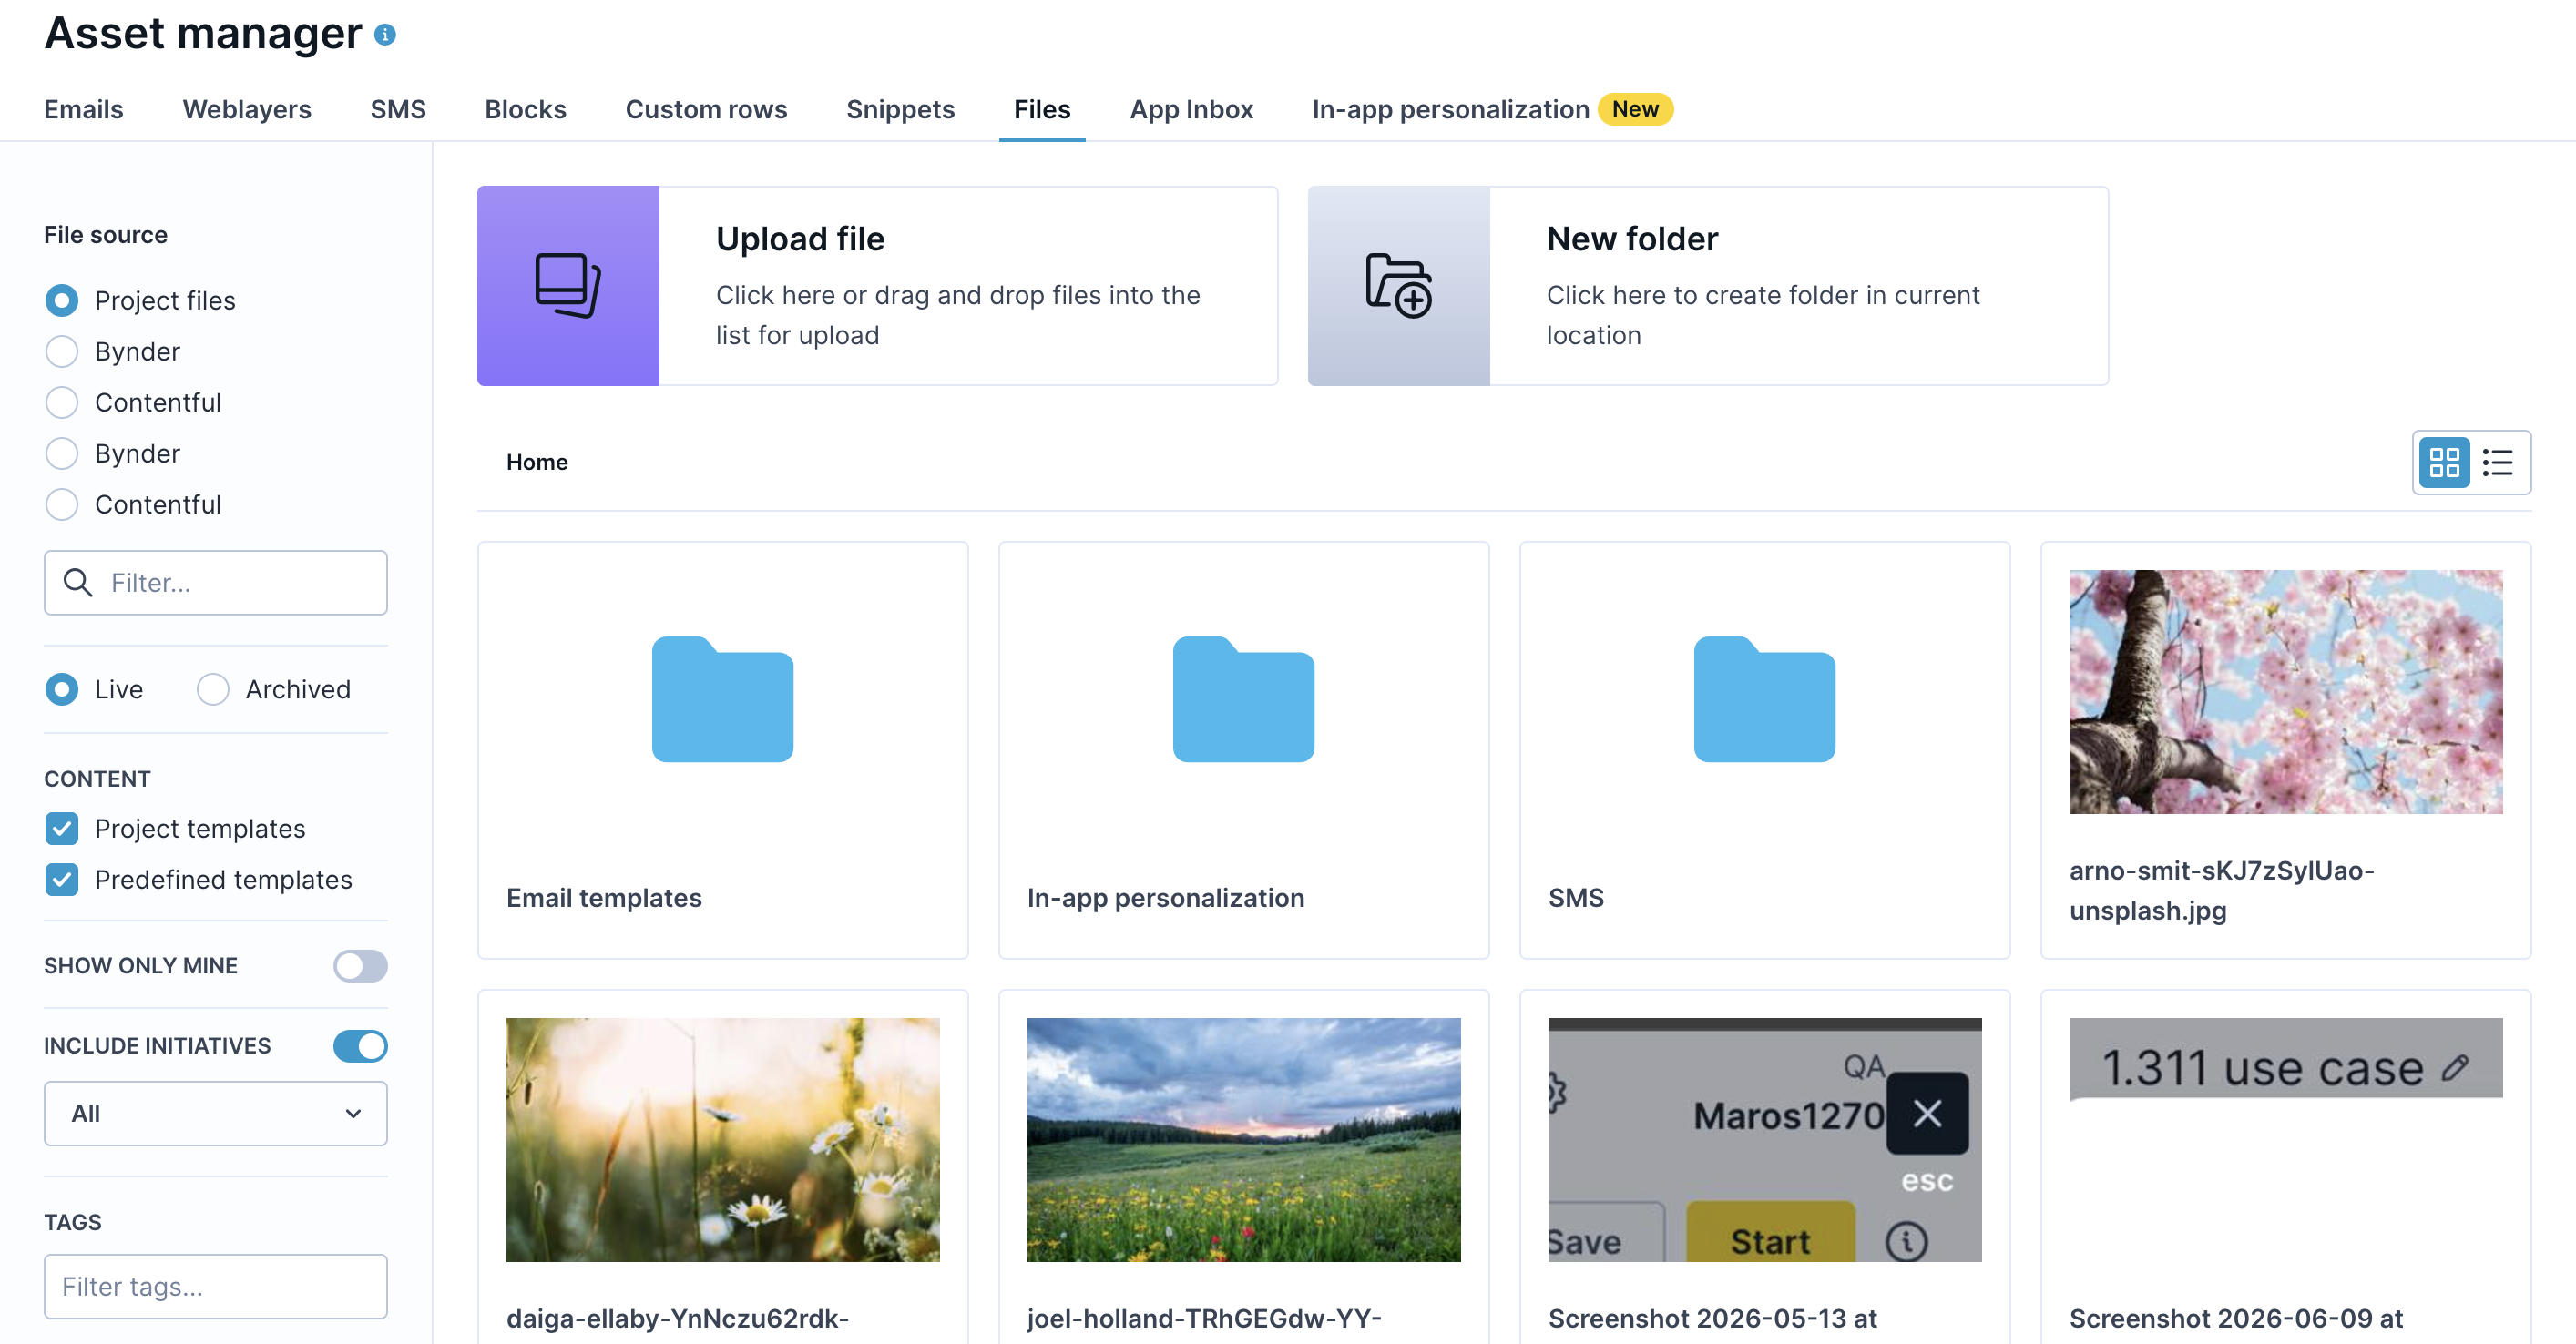Click the New folder card title
The height and width of the screenshot is (1344, 2576).
click(x=1633, y=239)
